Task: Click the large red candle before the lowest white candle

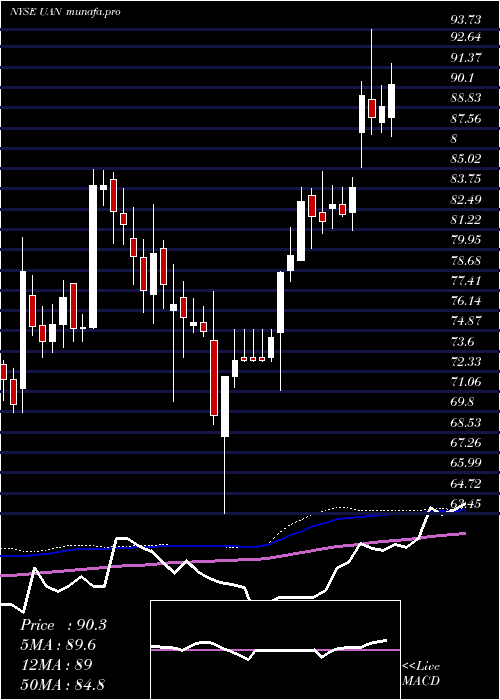Action: 214,378
